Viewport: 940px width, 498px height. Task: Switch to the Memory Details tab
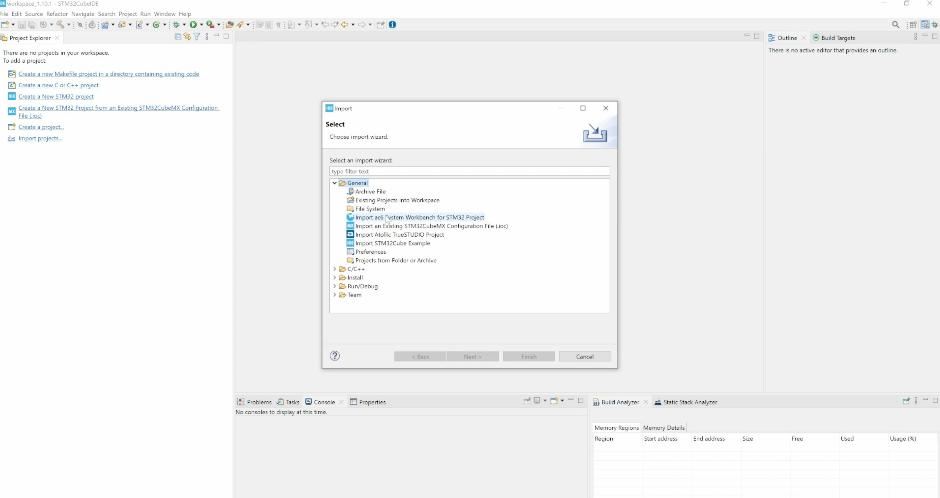pos(664,428)
